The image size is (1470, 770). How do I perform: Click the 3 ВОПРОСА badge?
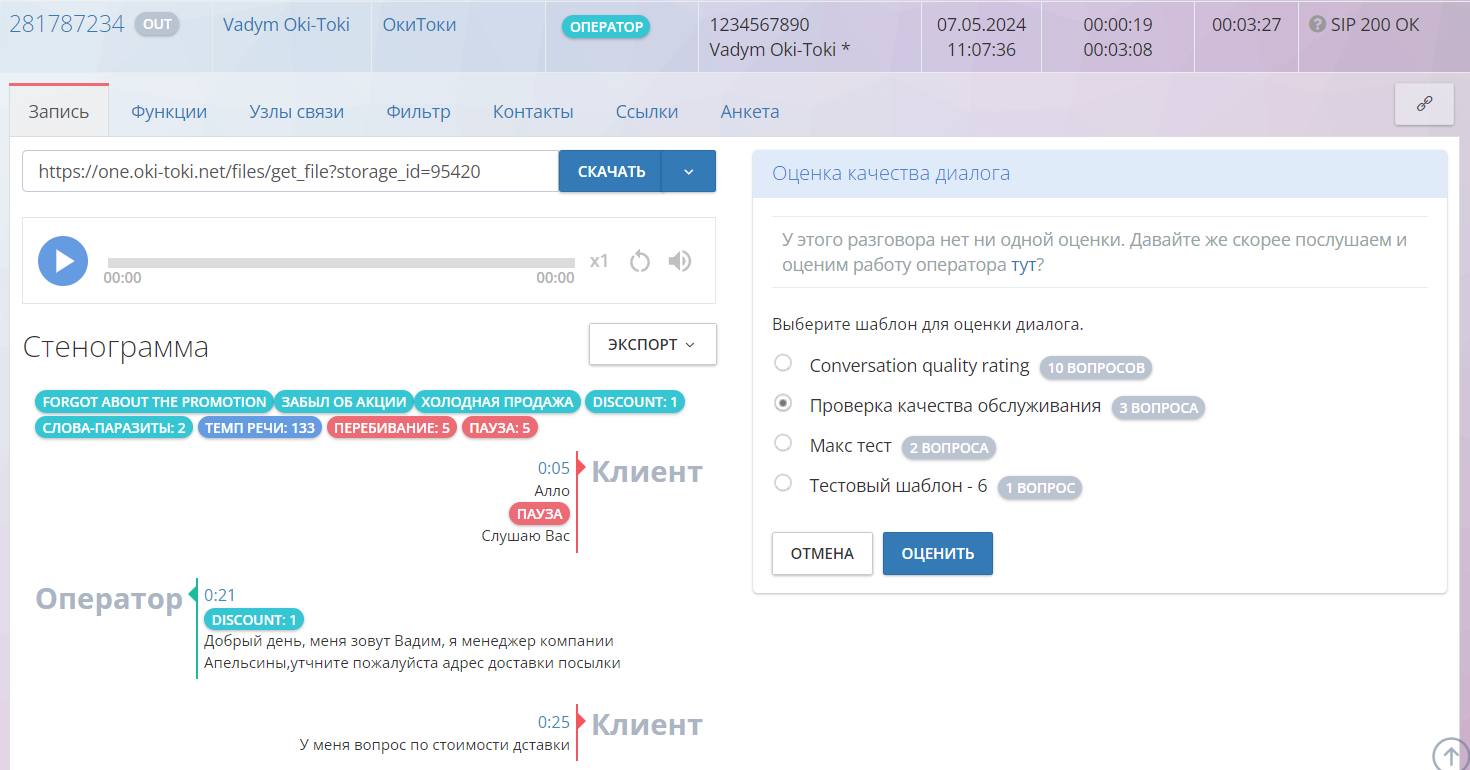(1159, 408)
